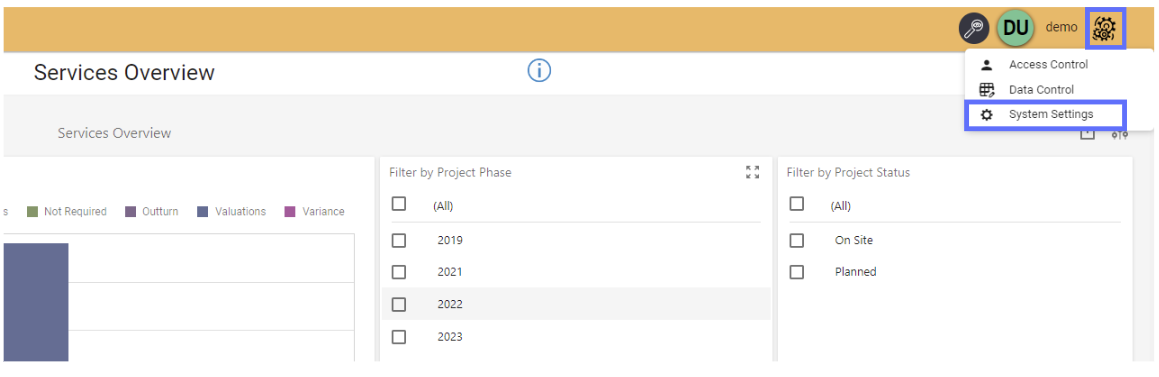The image size is (1159, 377).
Task: Click the blue information icon
Action: [x=540, y=71]
